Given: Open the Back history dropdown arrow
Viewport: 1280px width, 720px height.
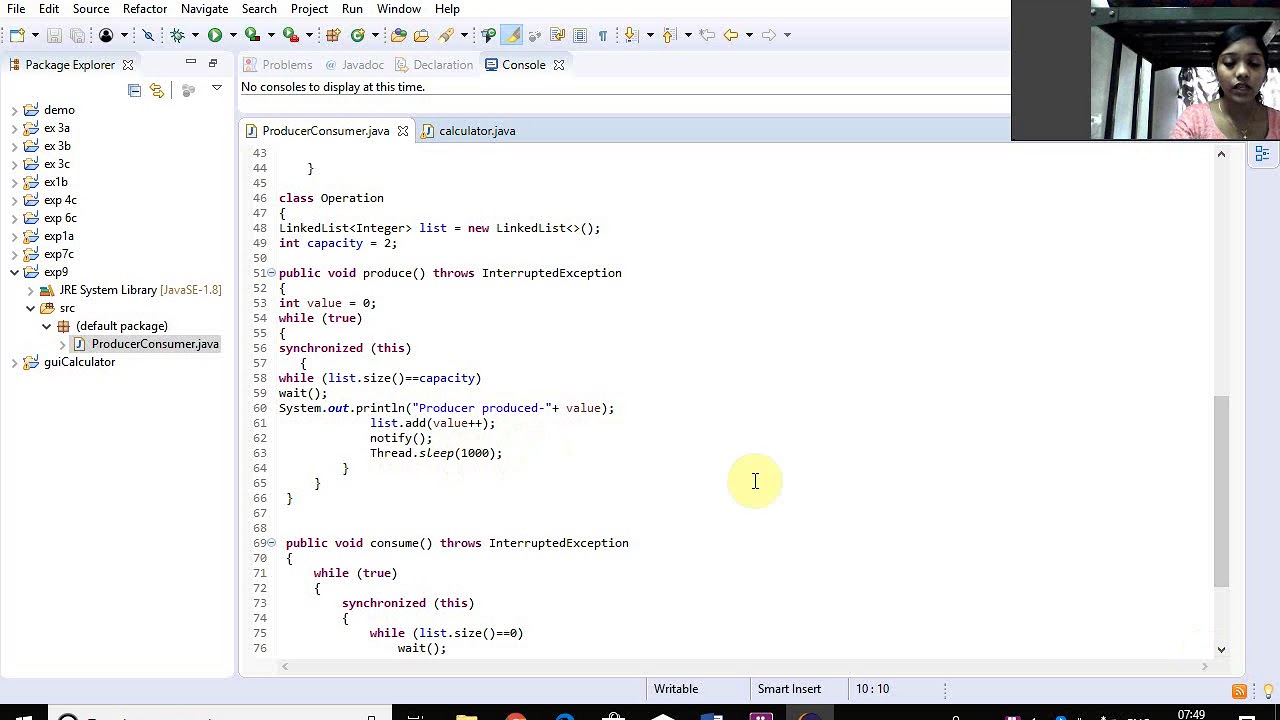Looking at the screenshot, I should coord(749,35).
